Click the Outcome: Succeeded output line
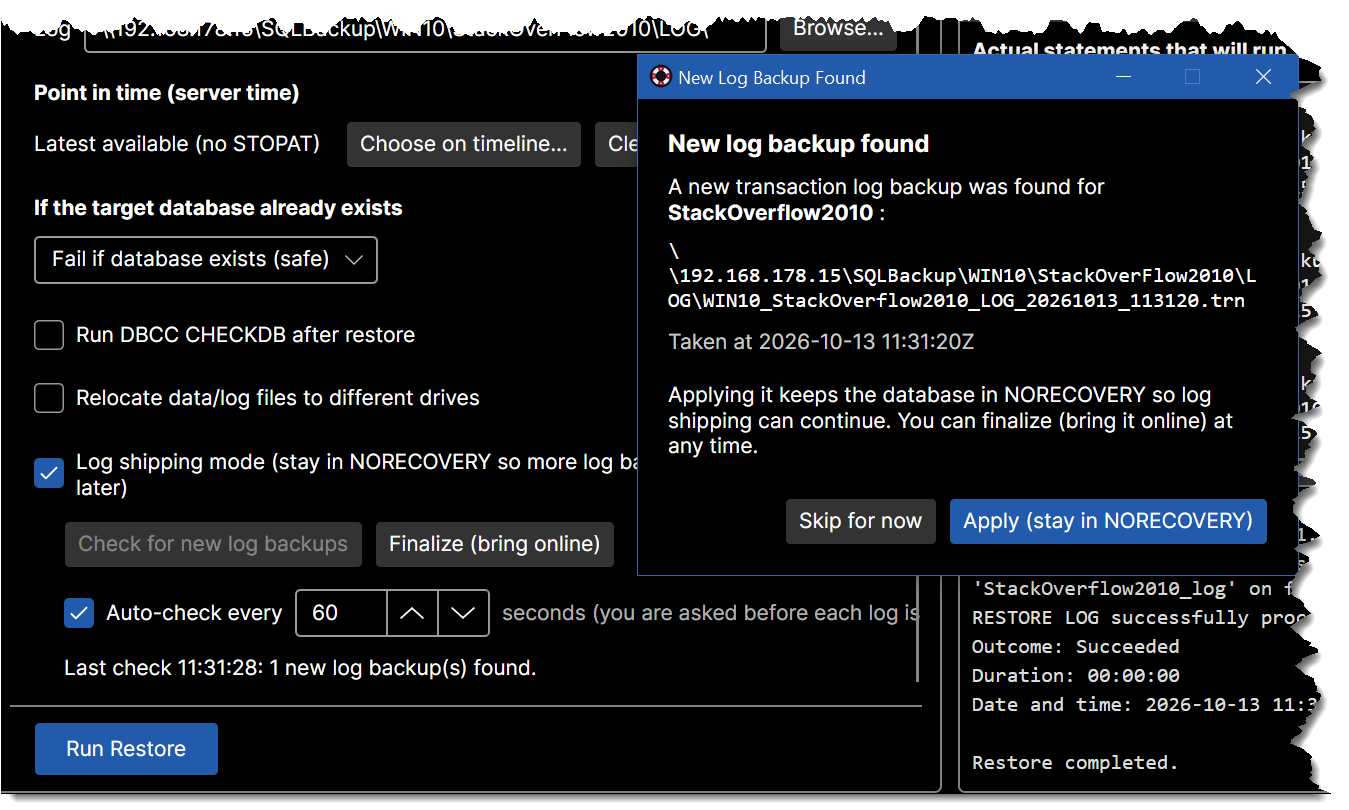Image resolution: width=1349 pixels, height=810 pixels. point(1075,646)
